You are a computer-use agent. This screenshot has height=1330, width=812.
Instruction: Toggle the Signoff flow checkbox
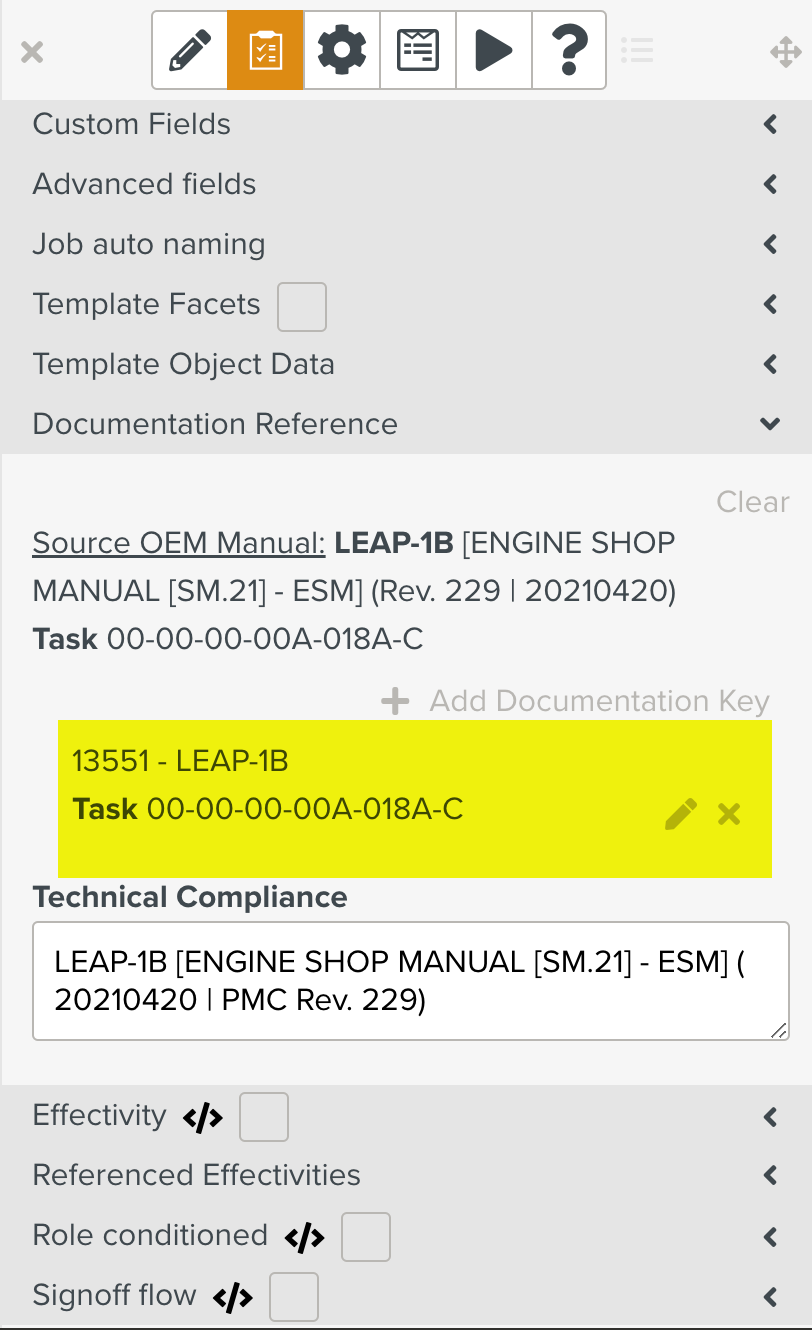click(x=294, y=1297)
